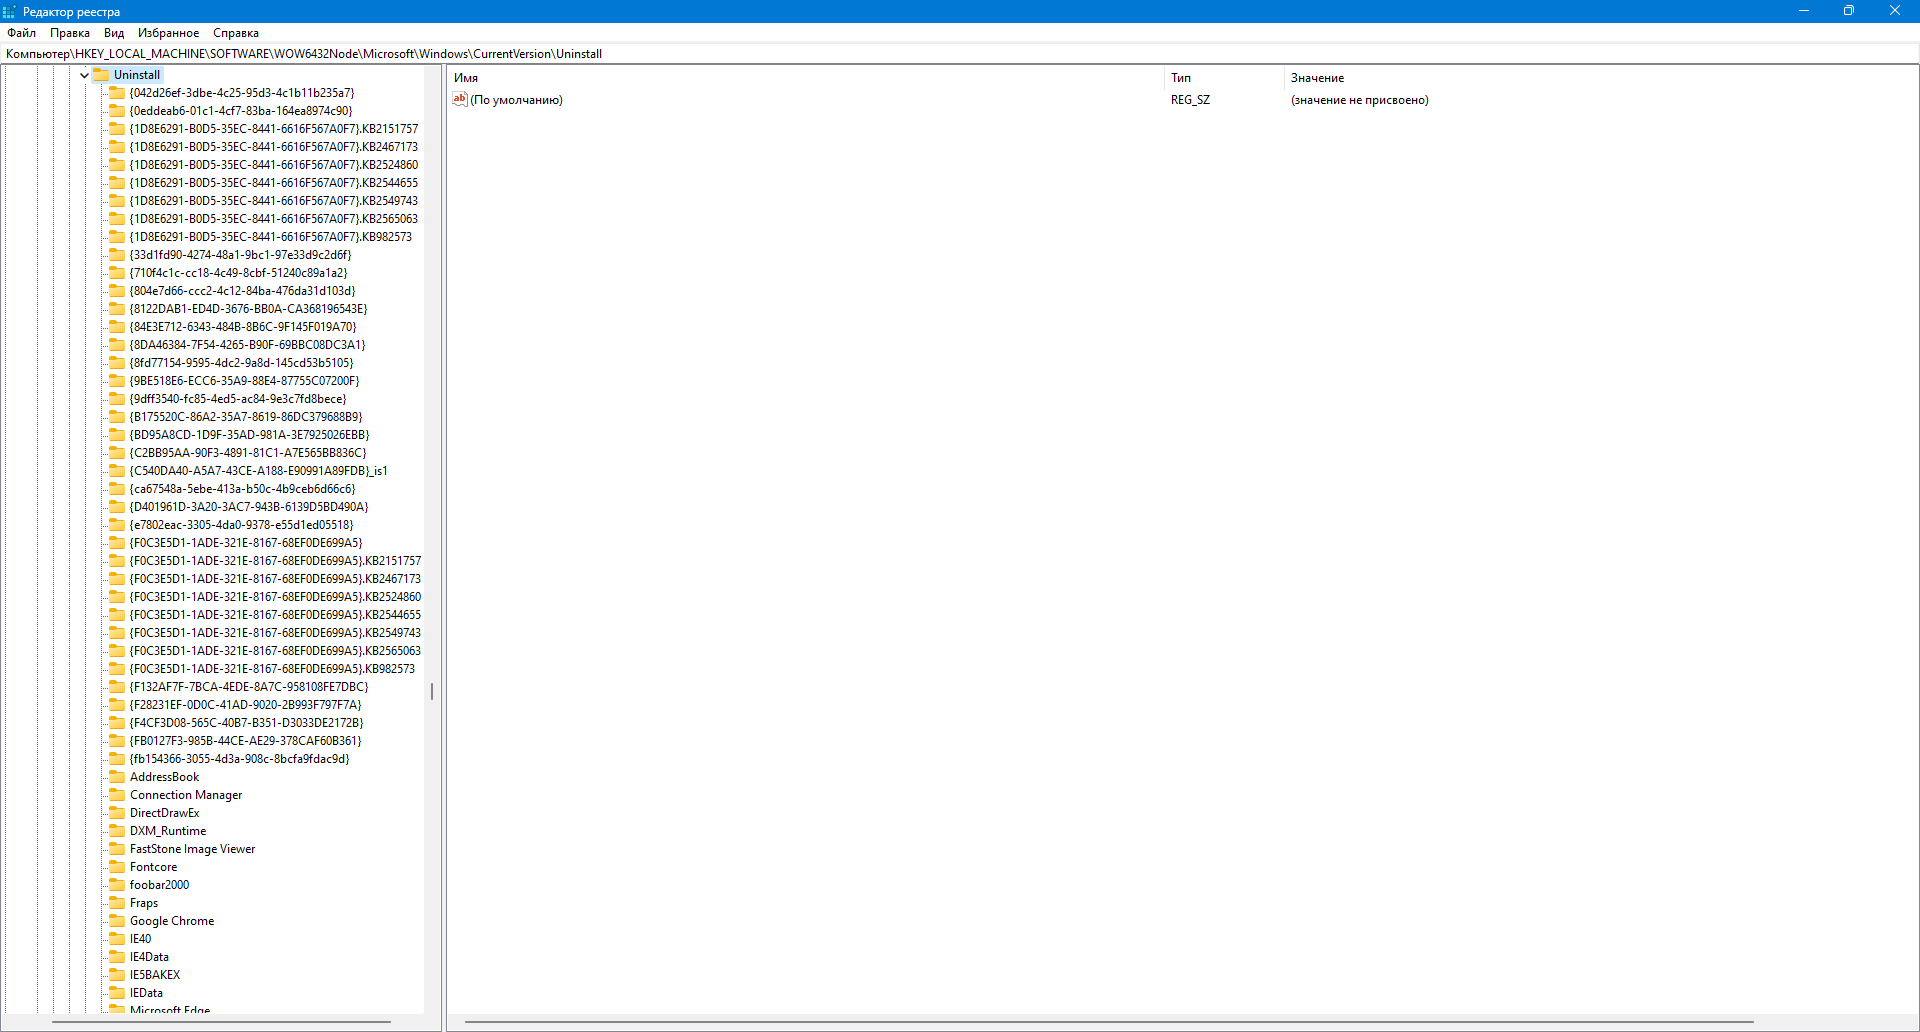1920x1032 pixels.
Task: Open the Справка menu
Action: [x=236, y=33]
